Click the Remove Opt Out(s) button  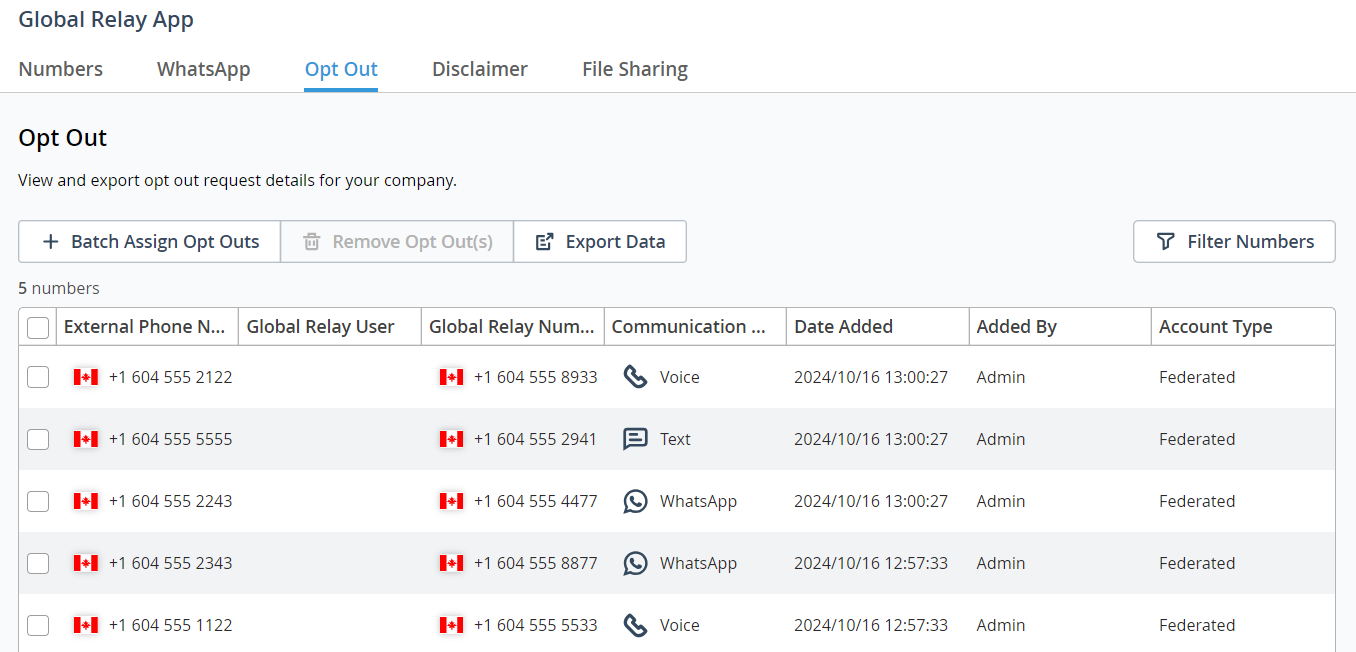pos(397,242)
